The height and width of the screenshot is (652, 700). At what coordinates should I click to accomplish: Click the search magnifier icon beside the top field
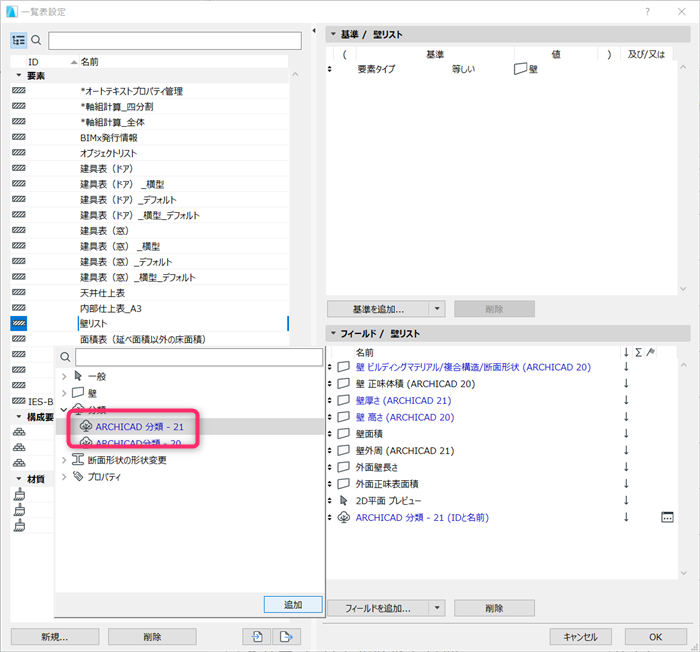pos(36,41)
